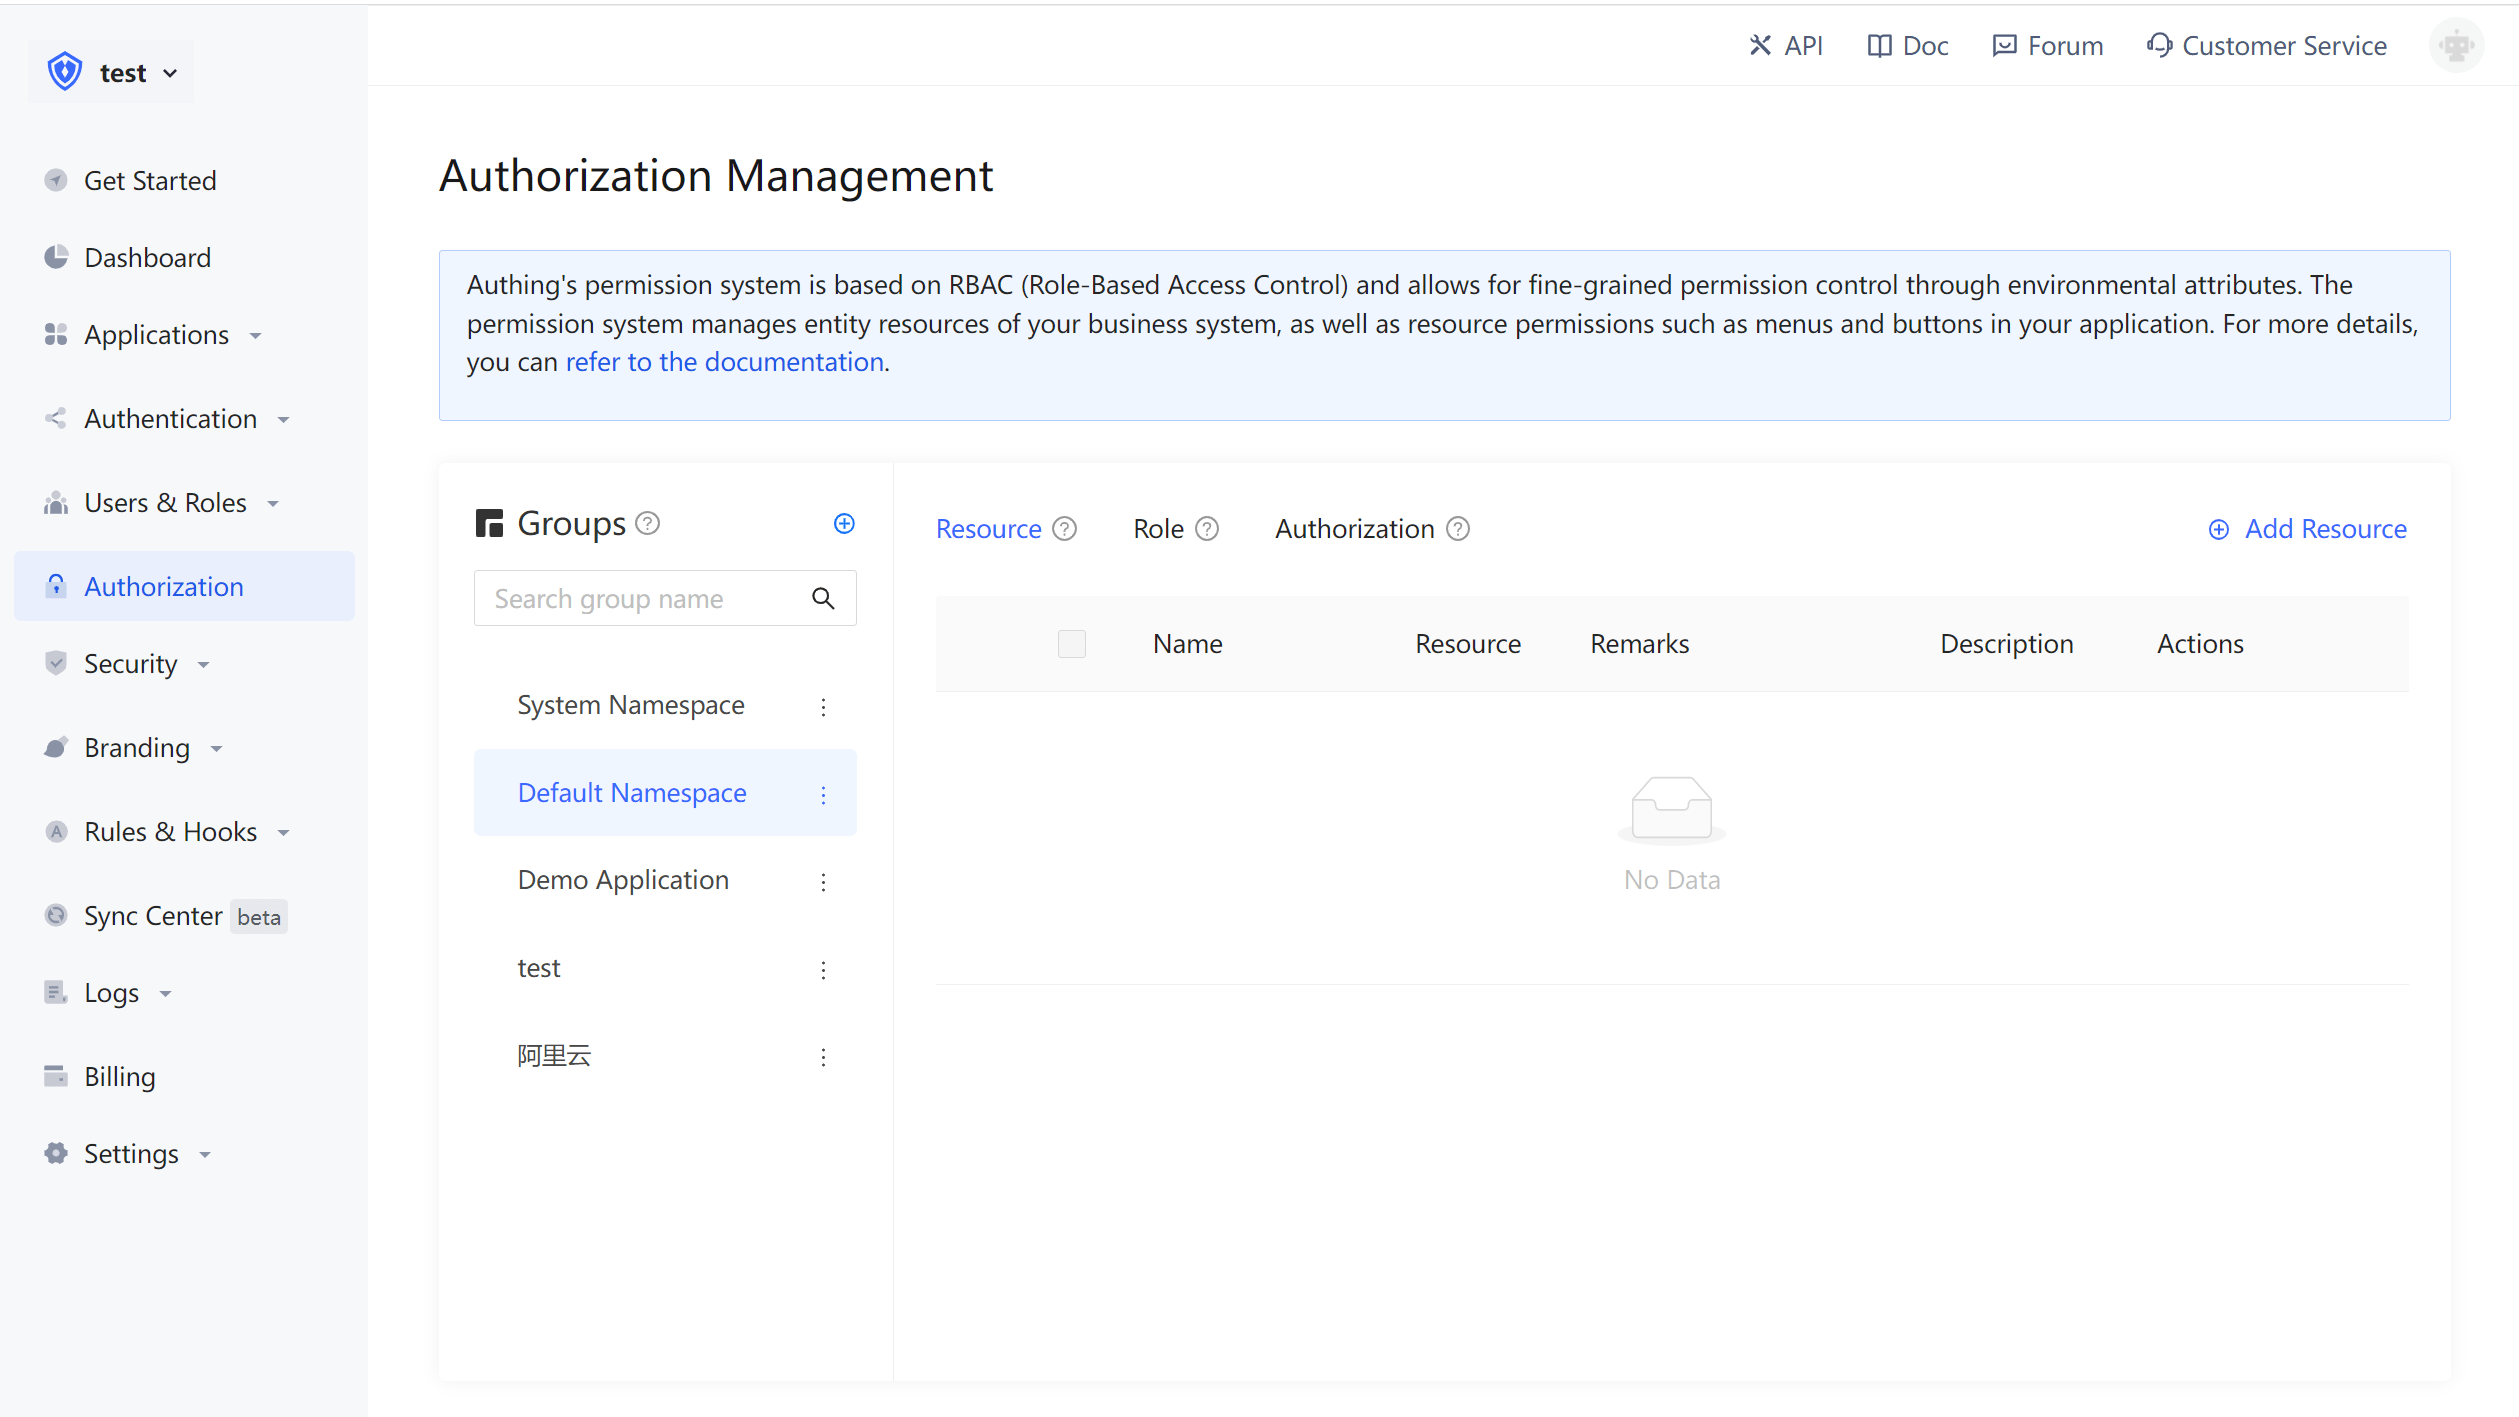Switch to the Role tab
The image size is (2519, 1417).
tap(1158, 529)
